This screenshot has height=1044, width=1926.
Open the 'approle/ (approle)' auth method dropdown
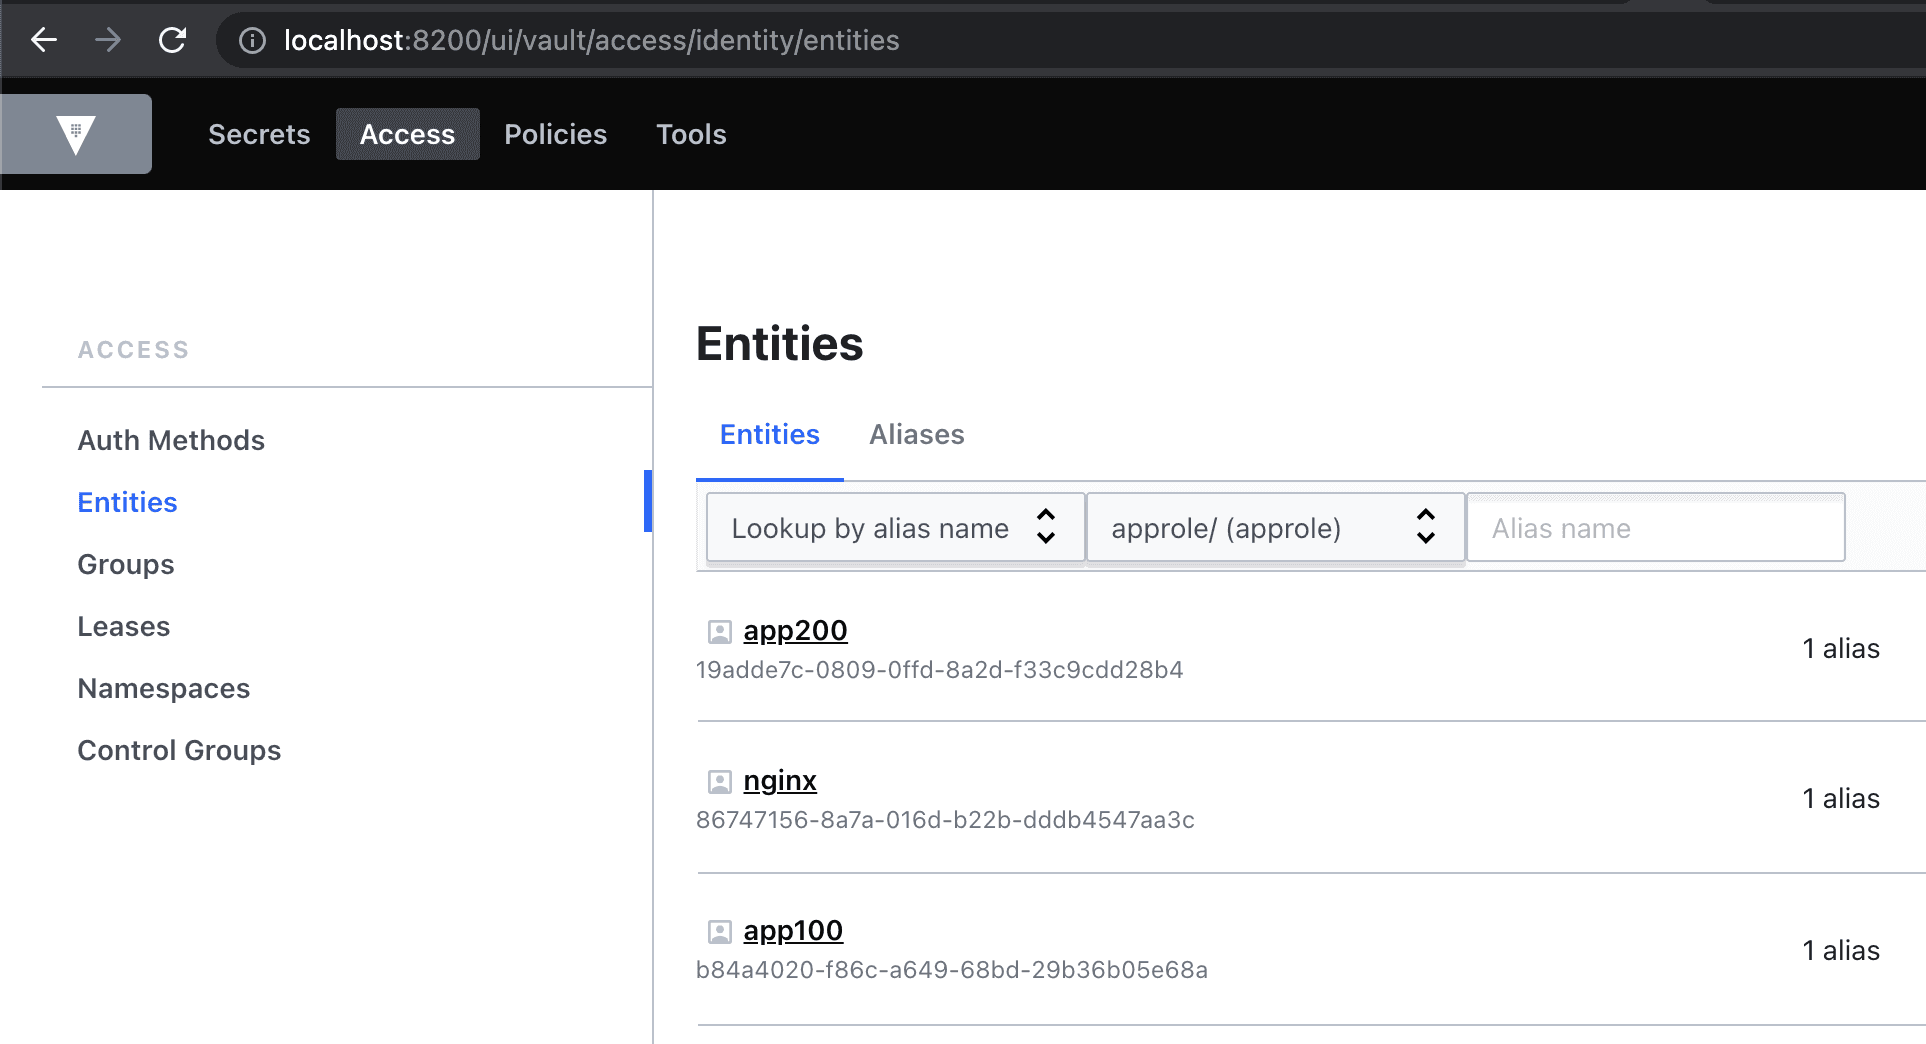tap(1274, 527)
